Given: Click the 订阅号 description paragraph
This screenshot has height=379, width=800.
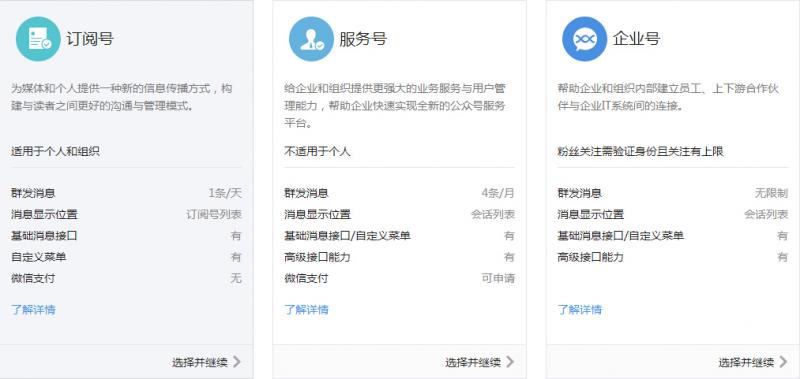Looking at the screenshot, I should (122, 97).
